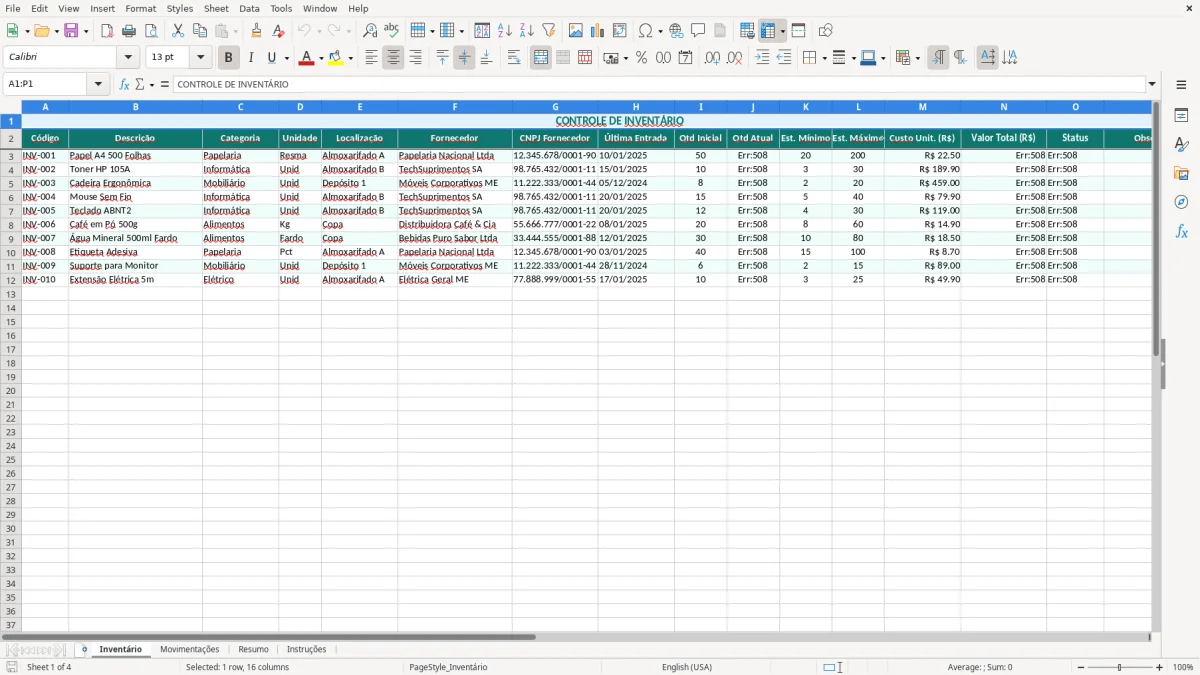The width and height of the screenshot is (1200, 675).
Task: Adjust the zoom slider in status bar
Action: (x=1120, y=667)
